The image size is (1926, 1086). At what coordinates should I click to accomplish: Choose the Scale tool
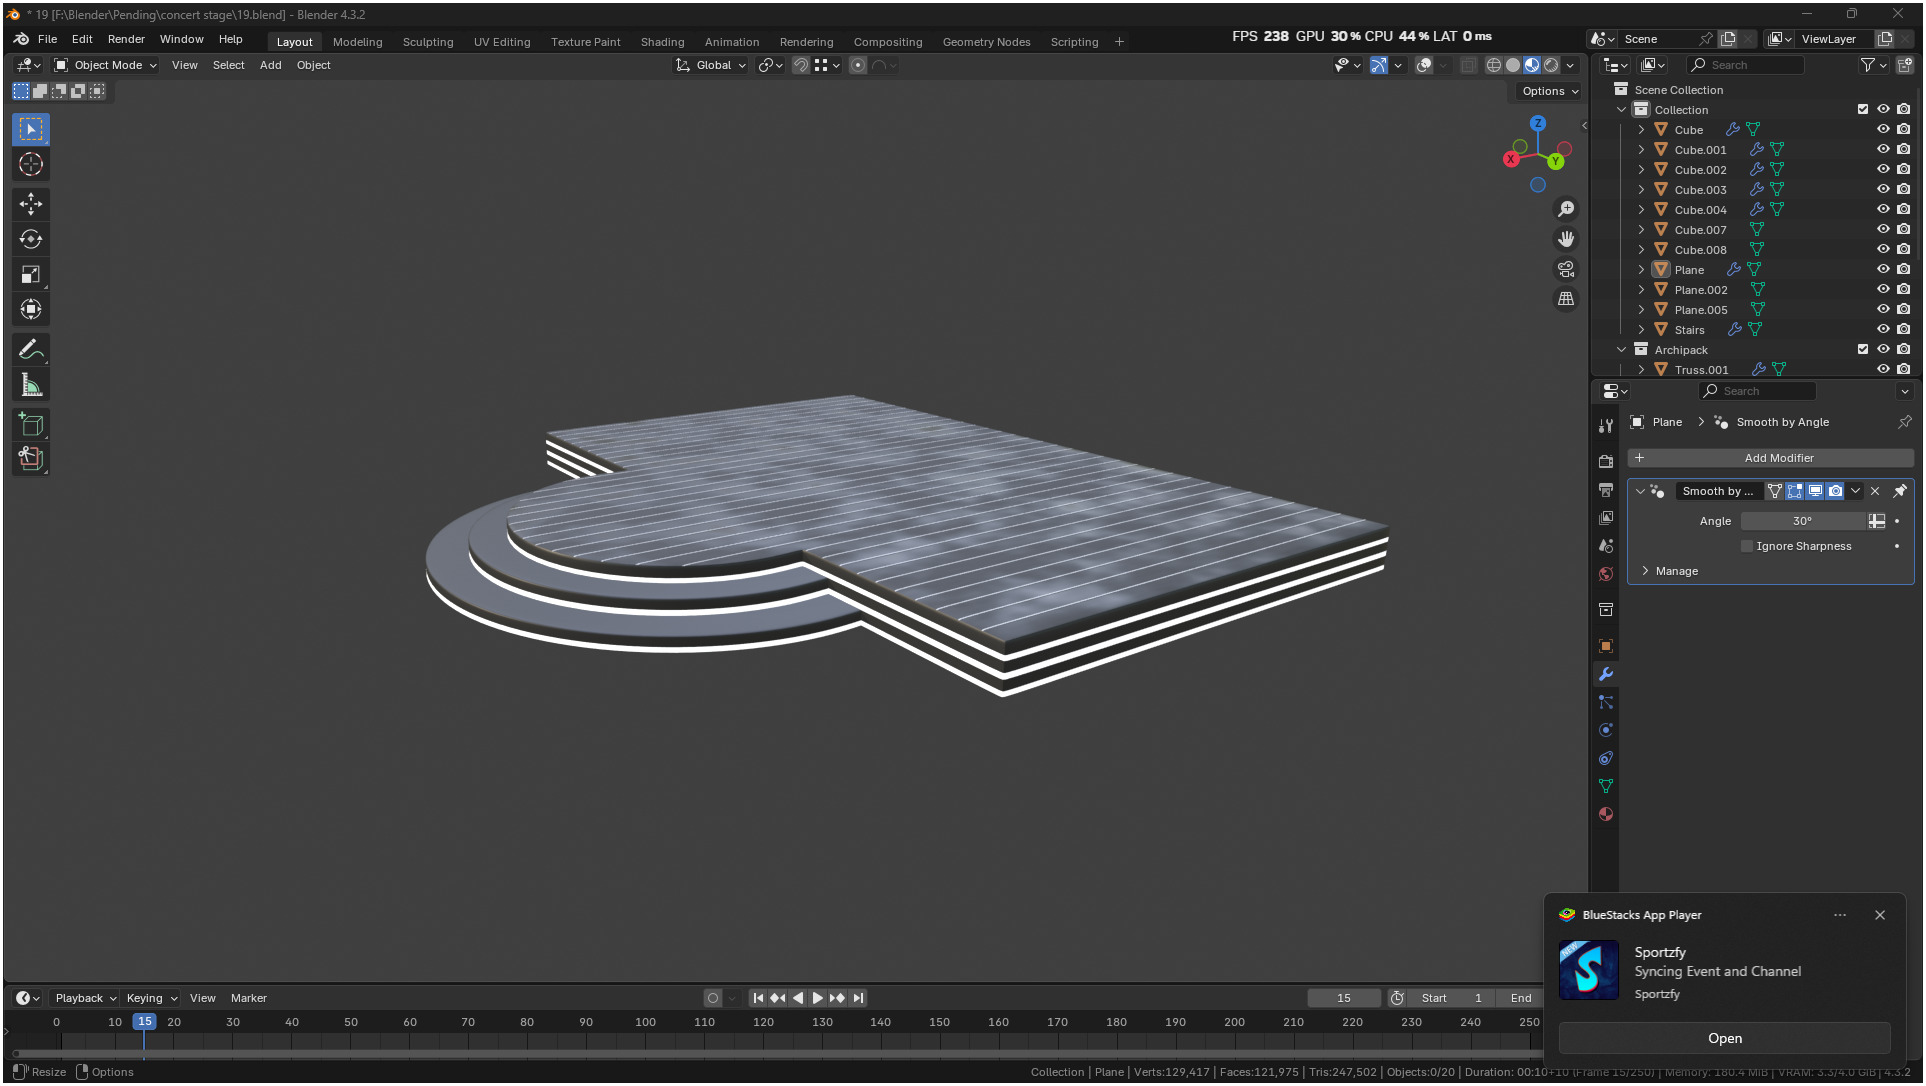point(31,274)
